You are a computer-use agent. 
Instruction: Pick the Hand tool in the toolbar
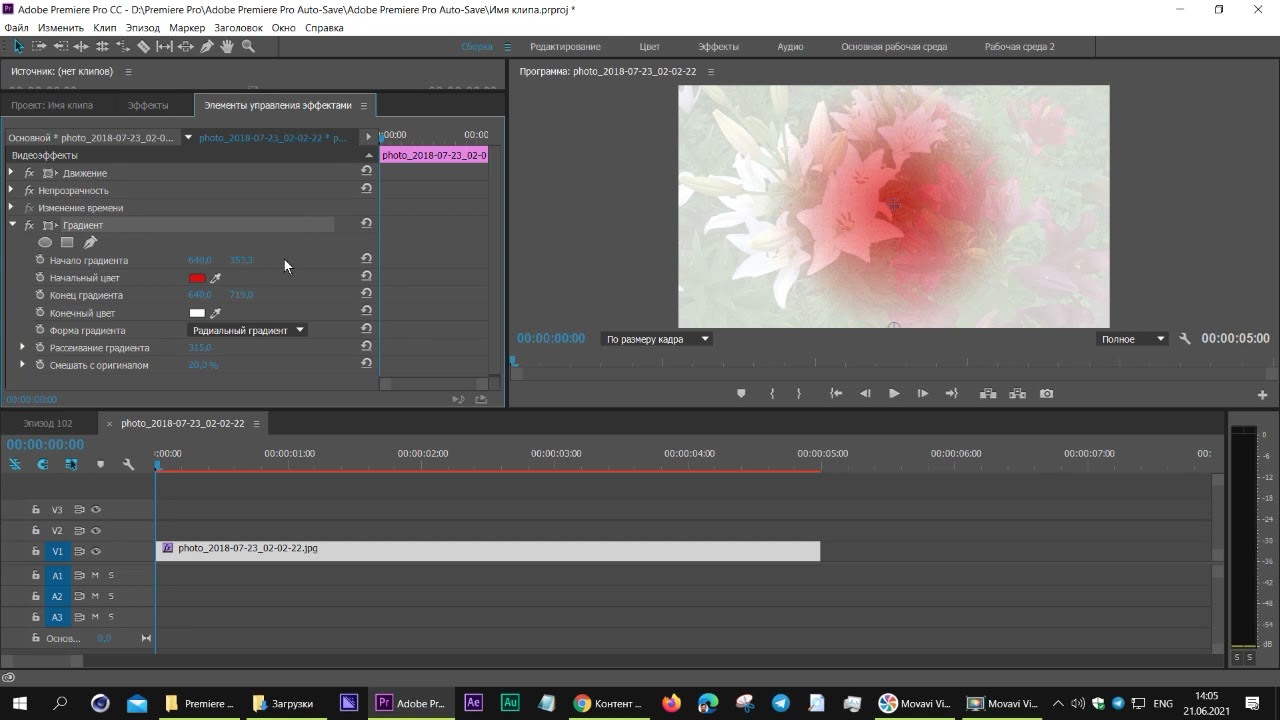click(x=227, y=47)
